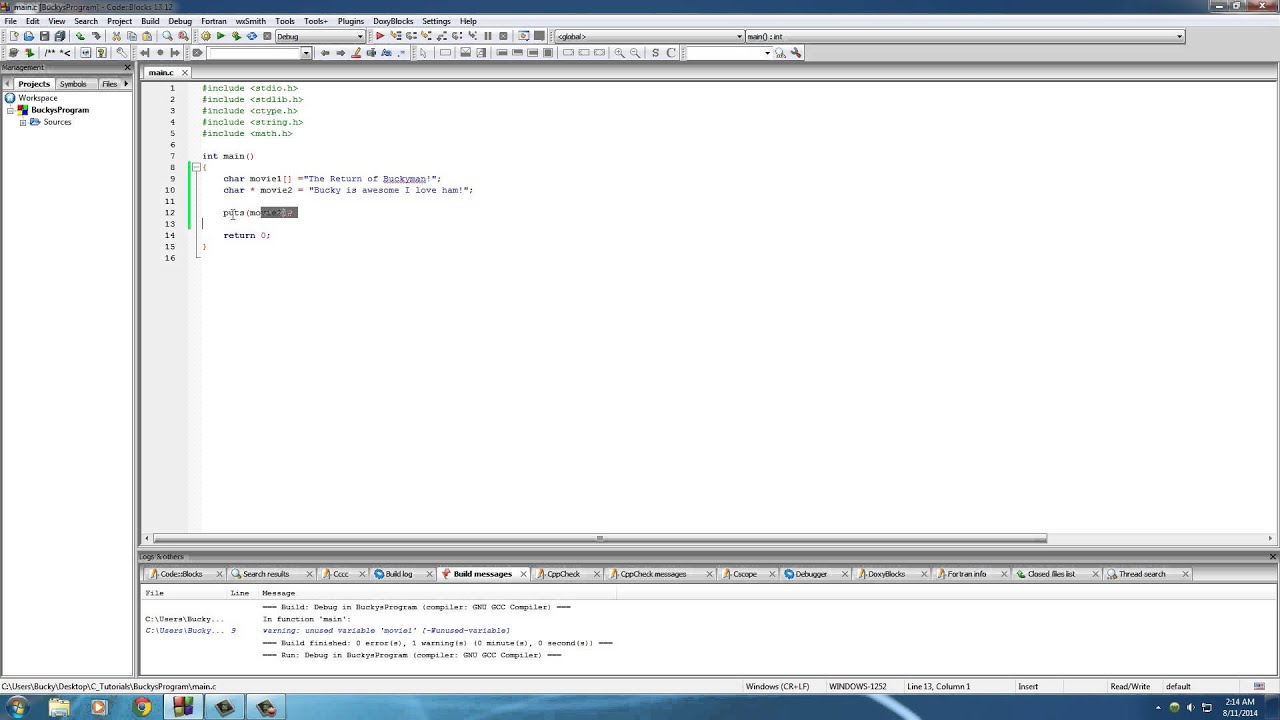Open the Debug menu
Screen dimensions: 1280x720
tap(180, 21)
